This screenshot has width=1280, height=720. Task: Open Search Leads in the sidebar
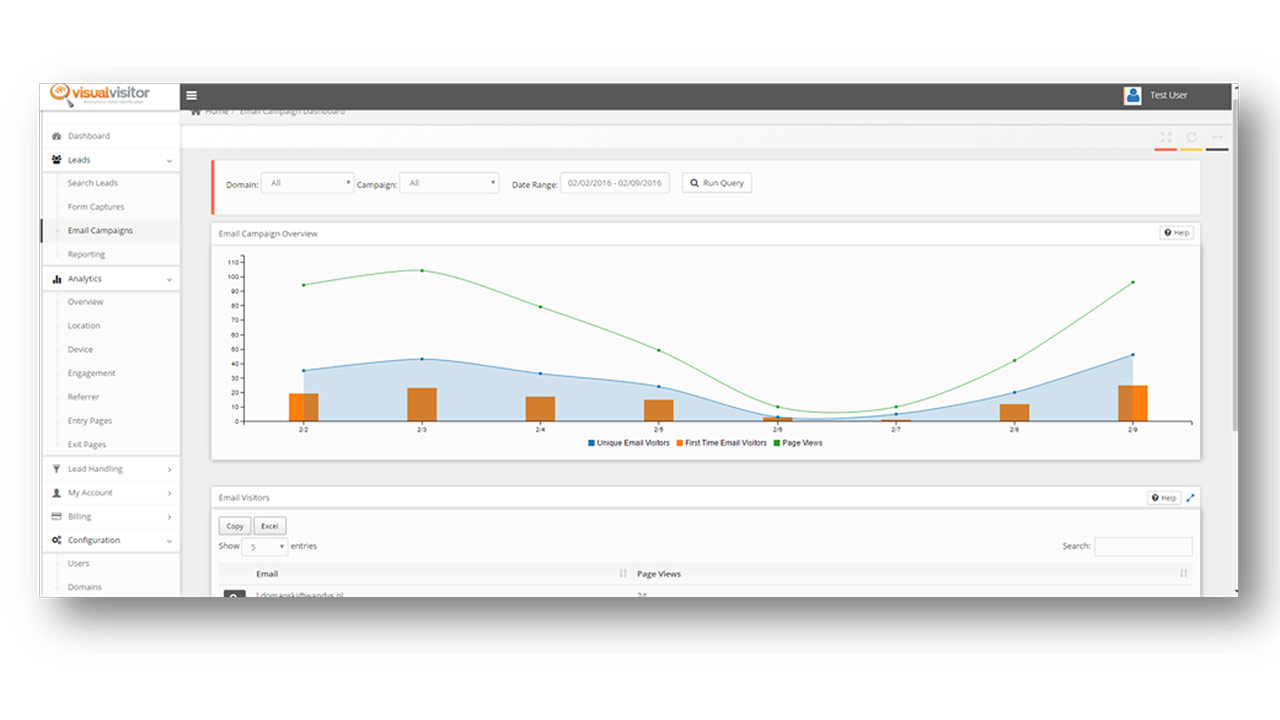point(92,183)
